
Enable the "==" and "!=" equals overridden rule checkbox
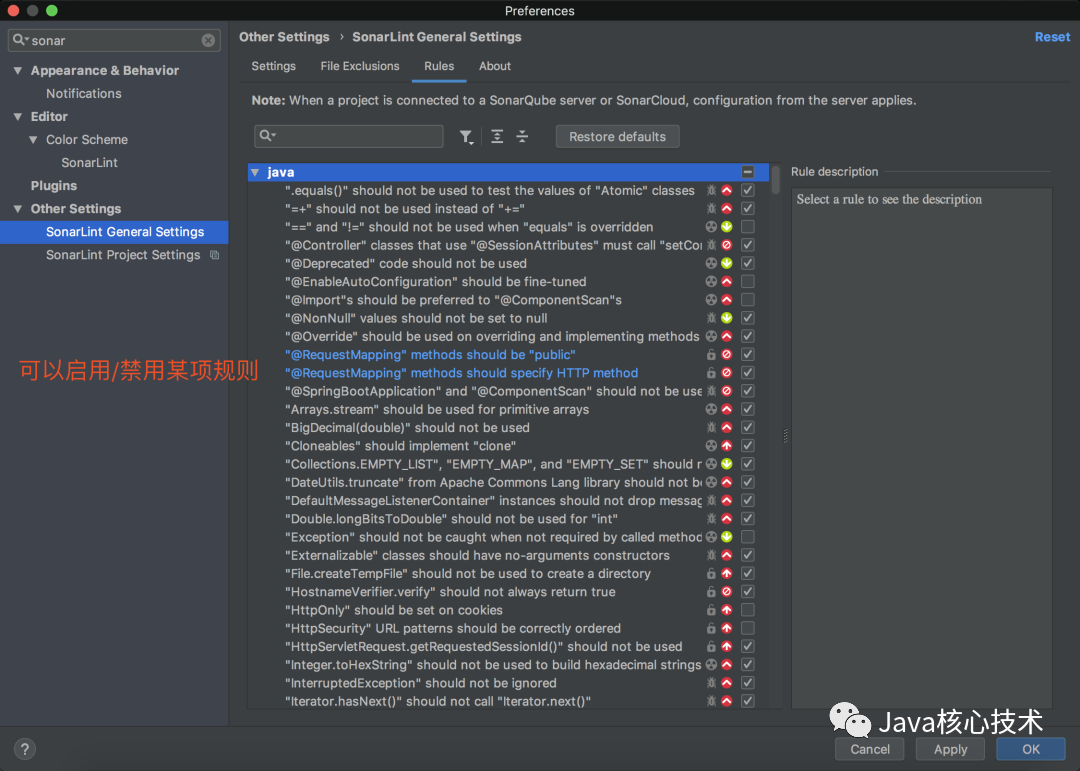(x=747, y=227)
